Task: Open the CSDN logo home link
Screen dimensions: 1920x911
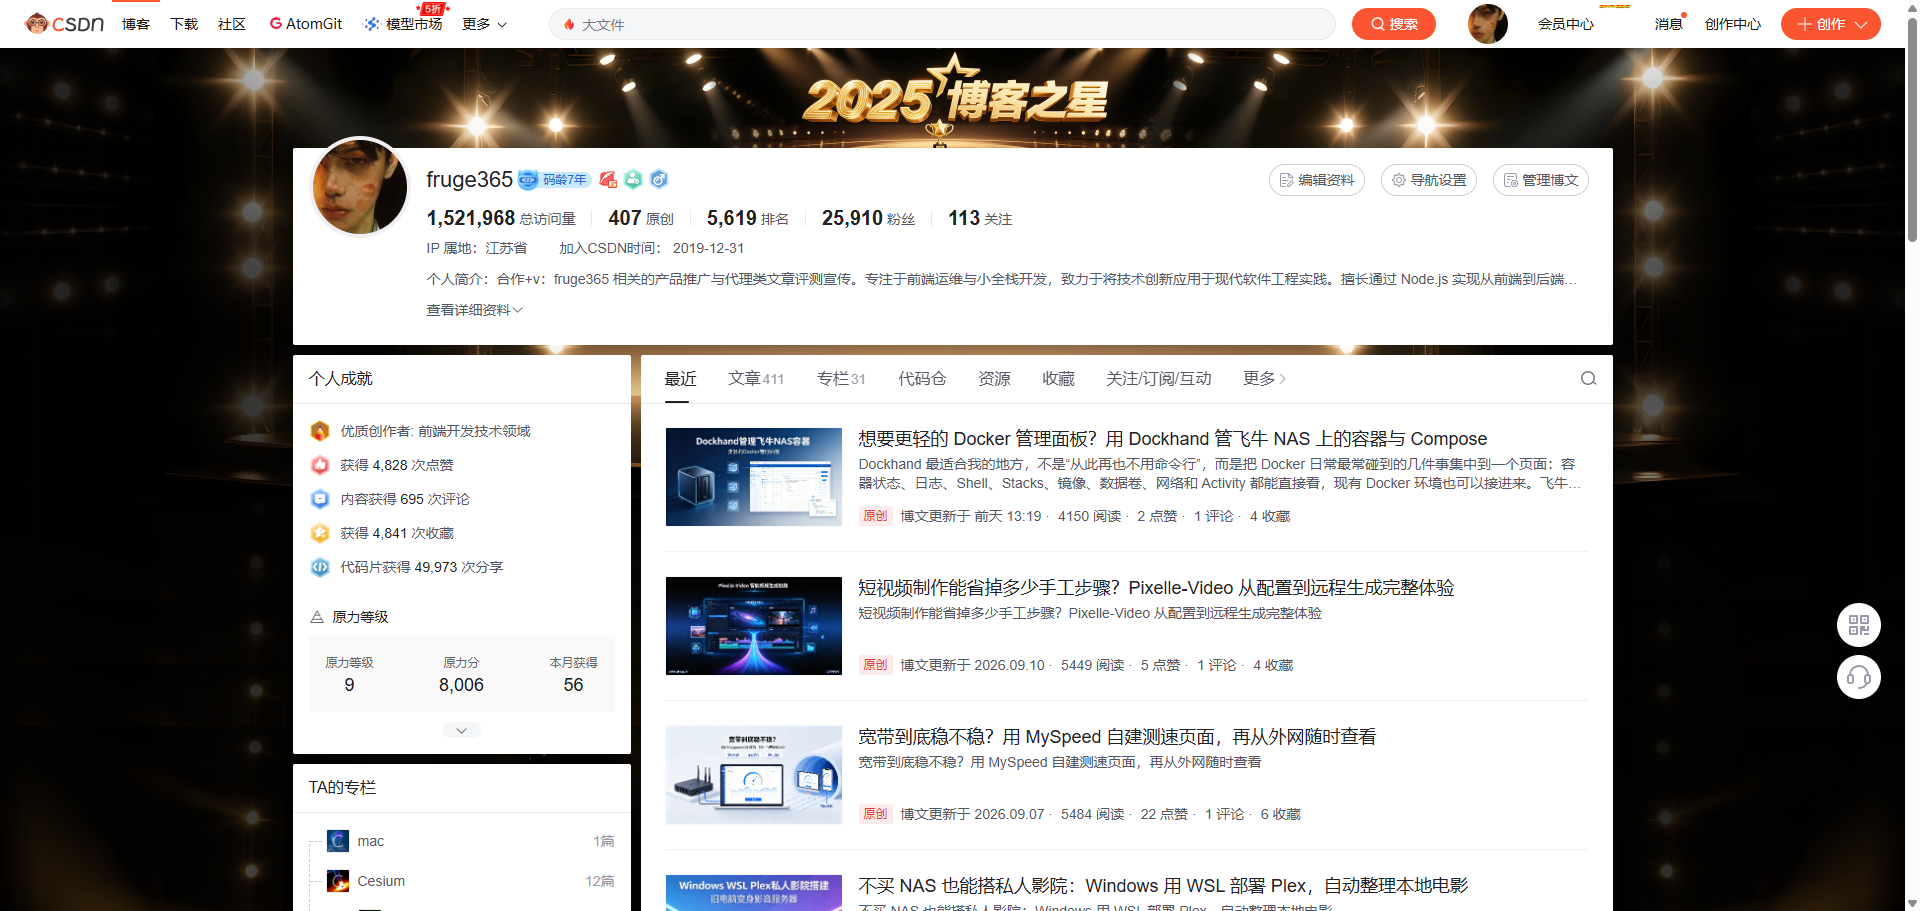Action: tap(65, 23)
